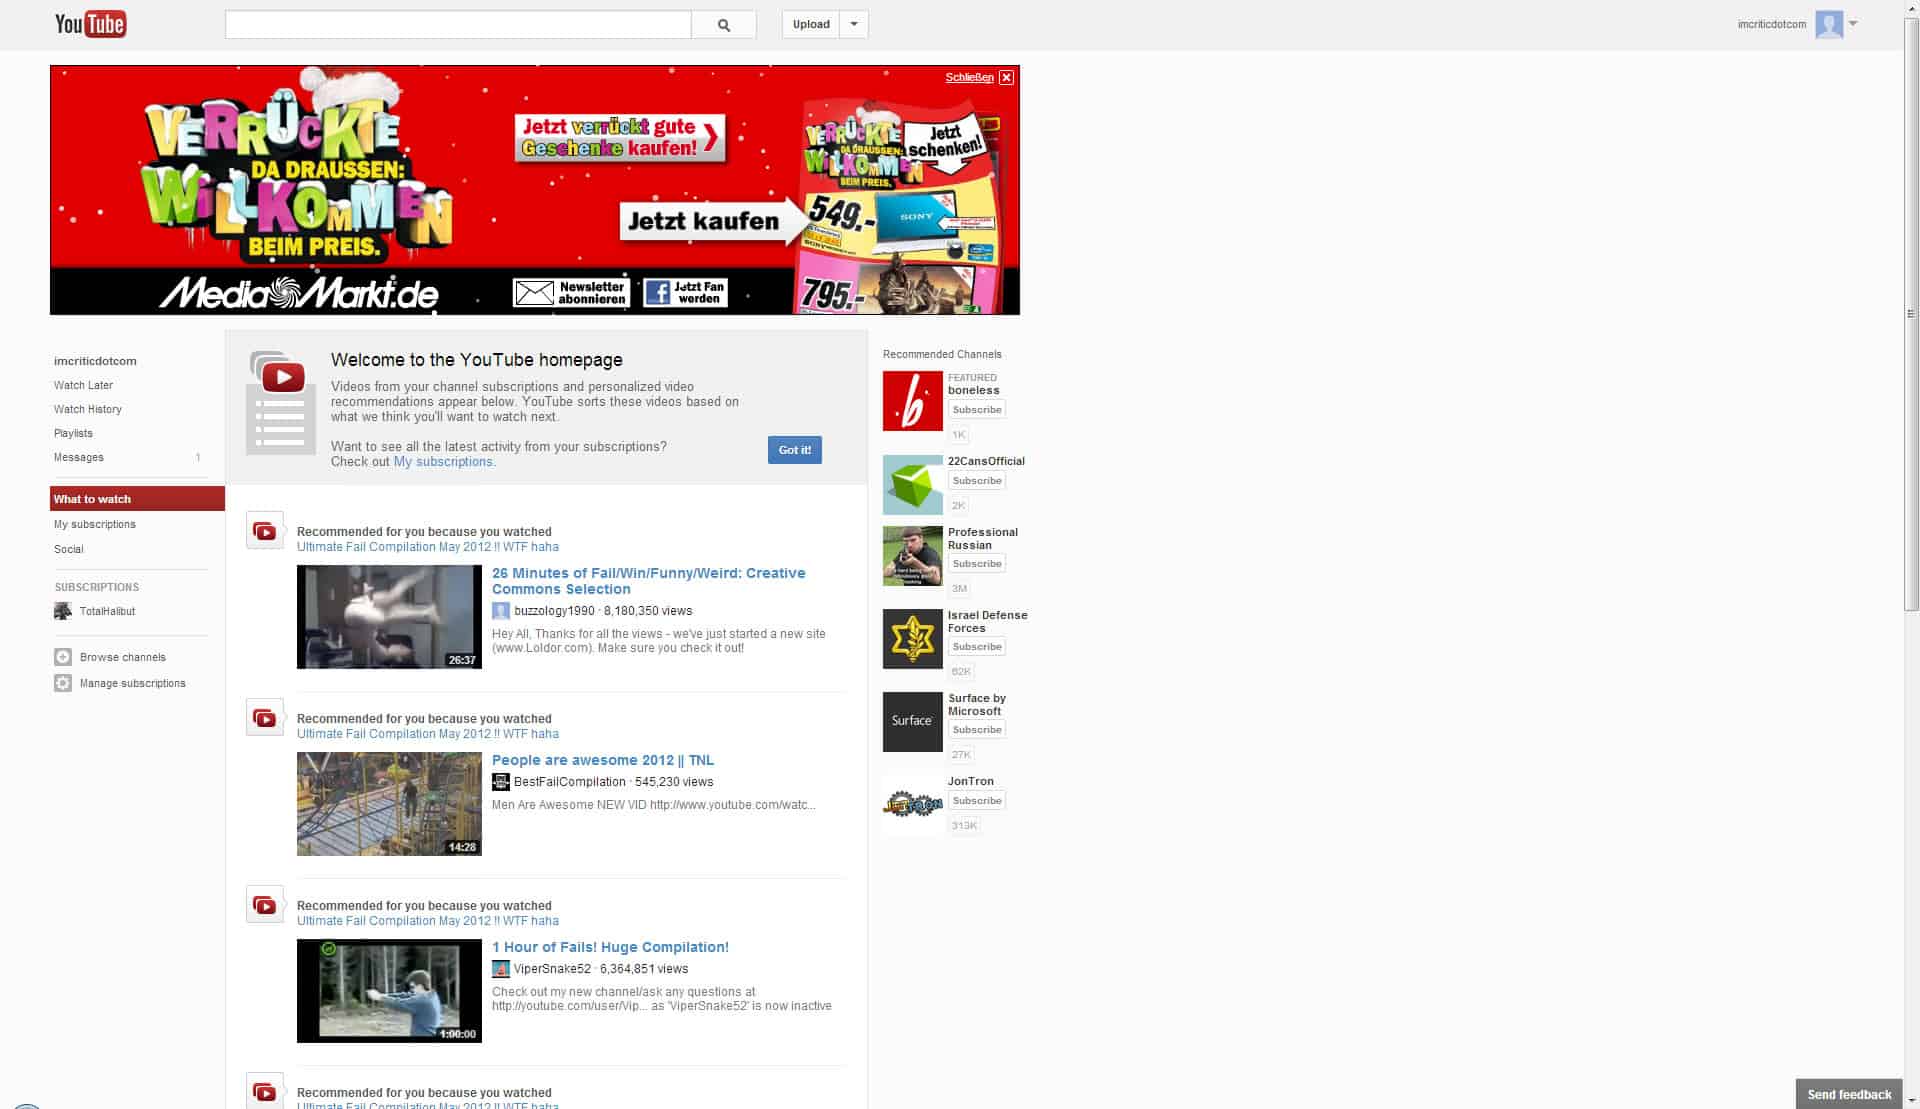
Task: Click buzzology1990 channel name
Action: pos(554,611)
